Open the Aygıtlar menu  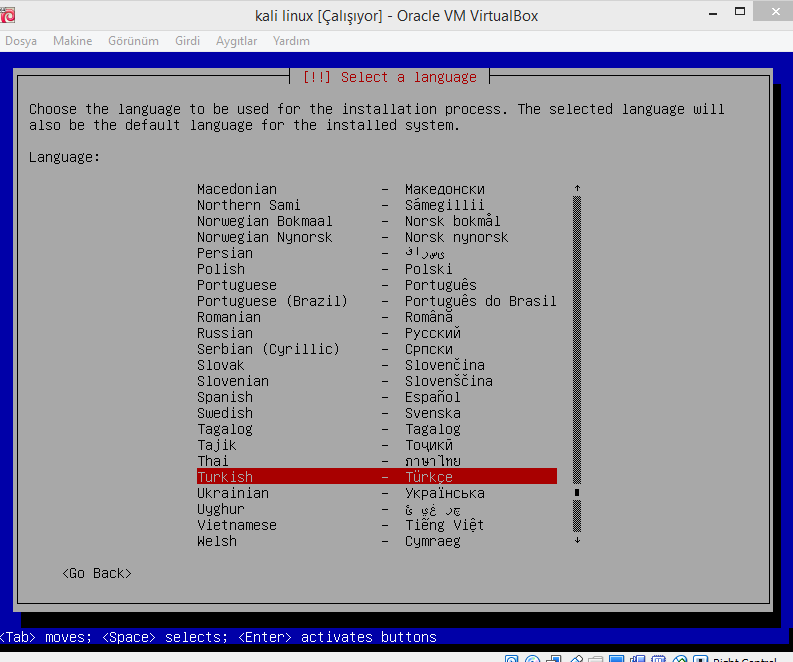pos(236,41)
